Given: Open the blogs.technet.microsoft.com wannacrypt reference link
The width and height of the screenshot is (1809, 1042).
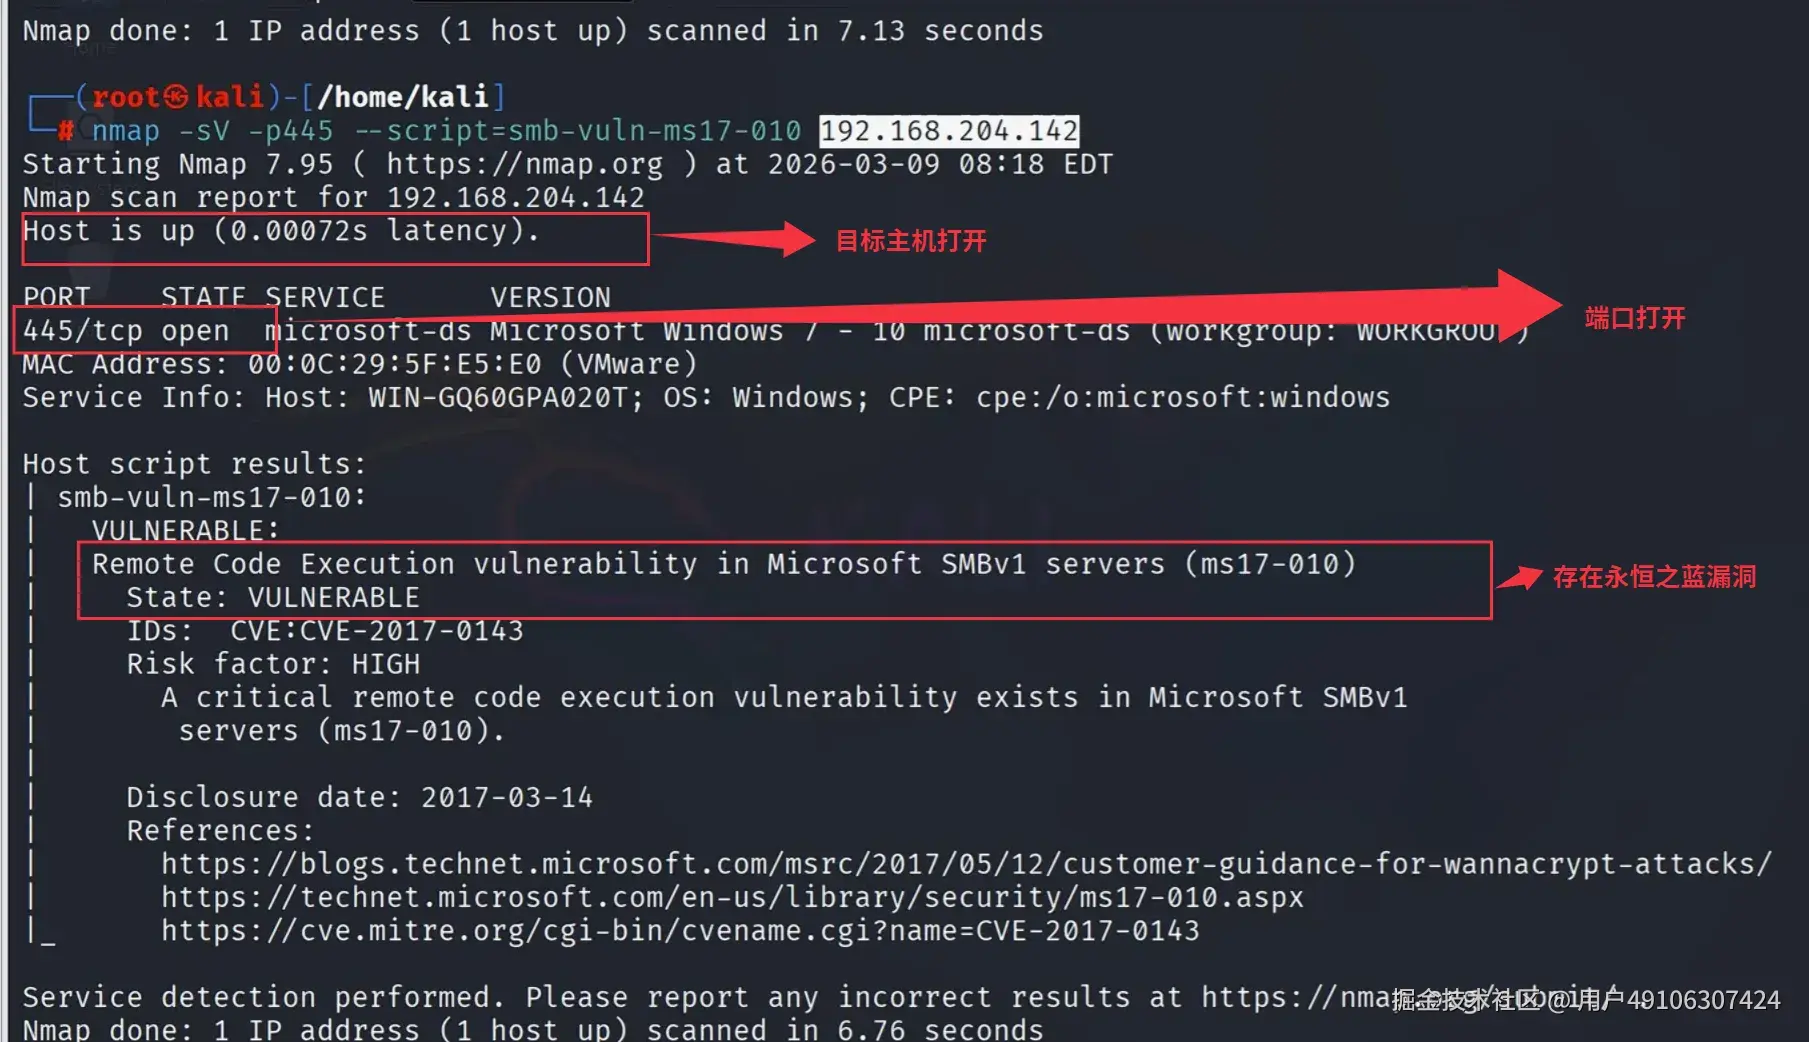Looking at the screenshot, I should (x=966, y=864).
